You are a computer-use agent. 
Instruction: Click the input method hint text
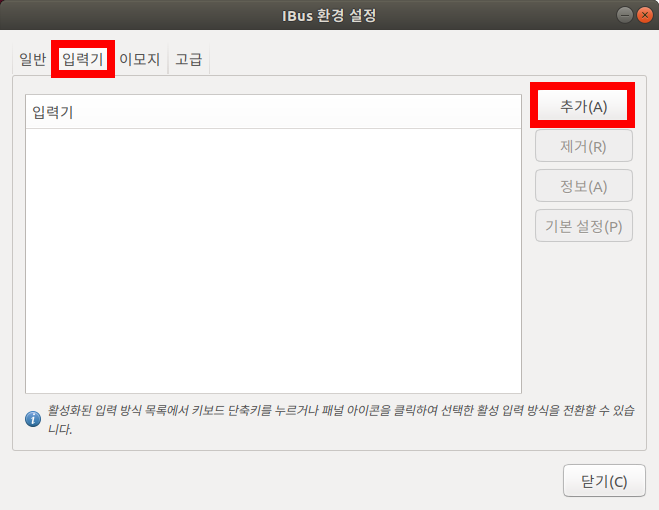(341, 419)
